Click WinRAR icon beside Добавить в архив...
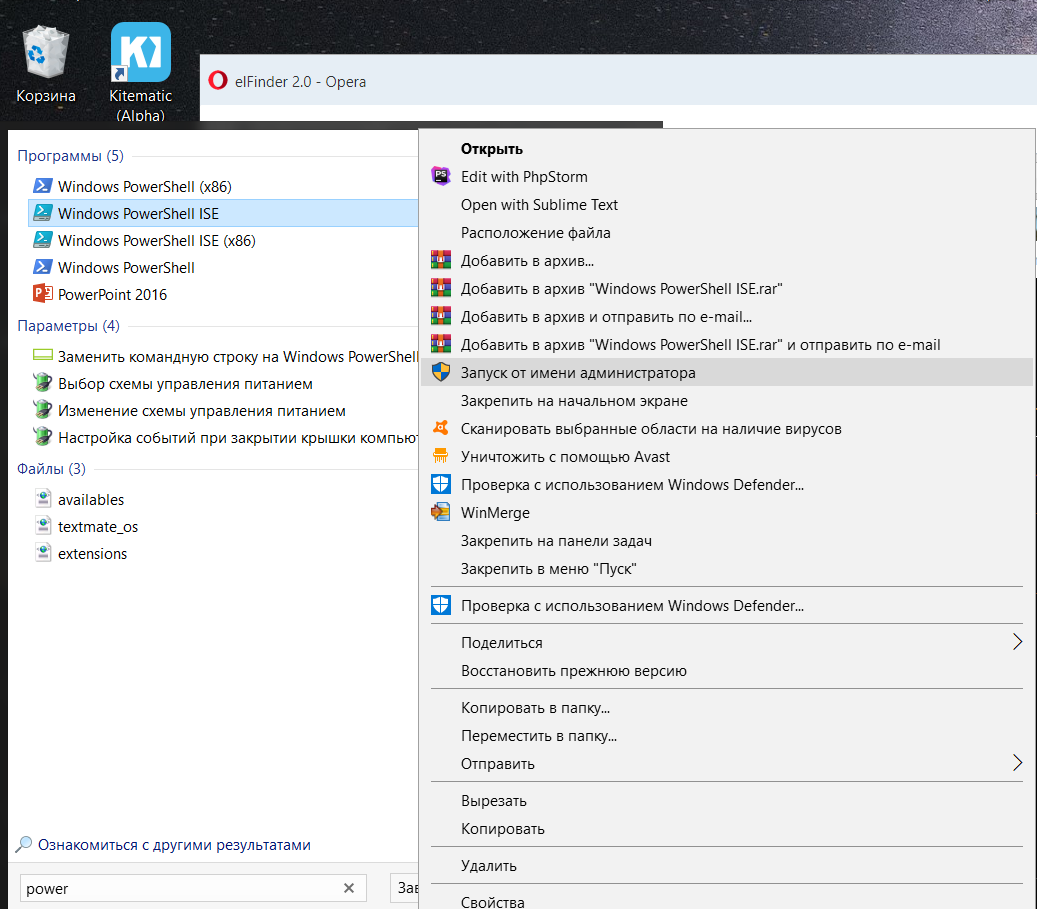Image resolution: width=1037 pixels, height=909 pixels. click(440, 260)
